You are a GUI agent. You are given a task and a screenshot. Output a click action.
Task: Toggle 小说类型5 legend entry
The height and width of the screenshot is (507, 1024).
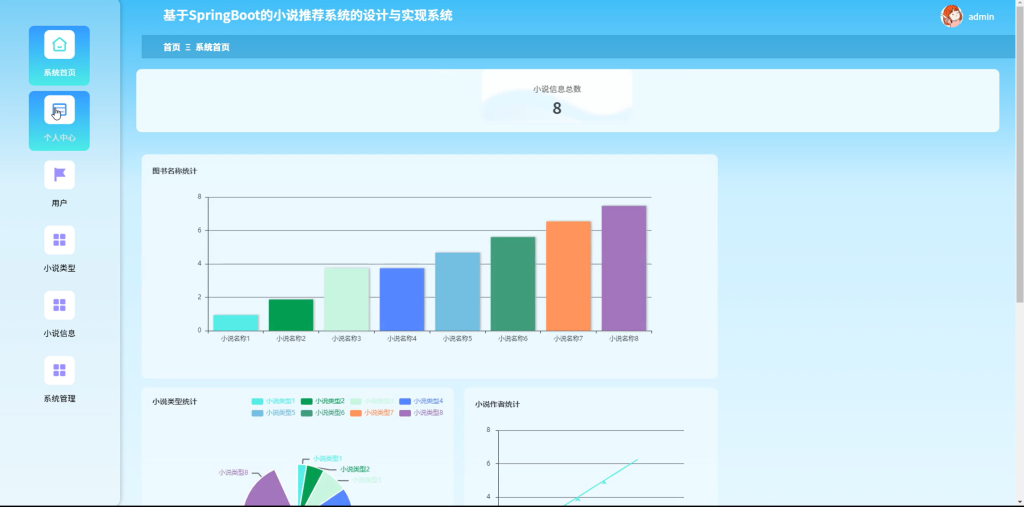(x=273, y=413)
